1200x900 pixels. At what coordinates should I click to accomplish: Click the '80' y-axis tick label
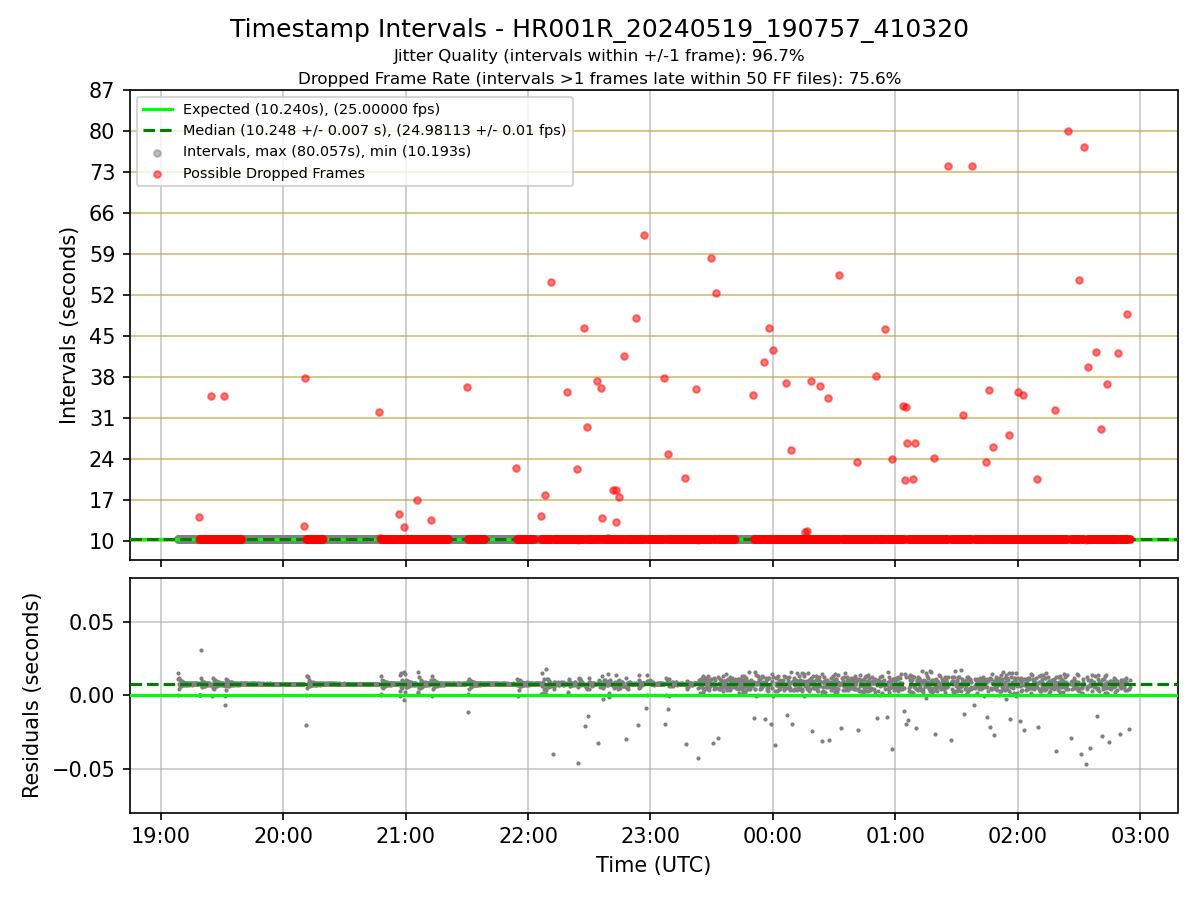[103, 131]
